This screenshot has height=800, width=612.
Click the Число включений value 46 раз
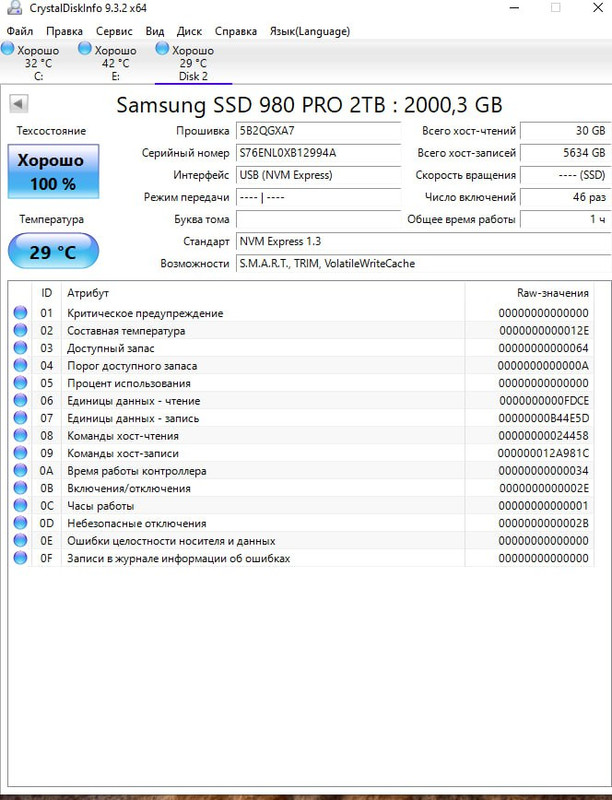pyautogui.click(x=565, y=197)
